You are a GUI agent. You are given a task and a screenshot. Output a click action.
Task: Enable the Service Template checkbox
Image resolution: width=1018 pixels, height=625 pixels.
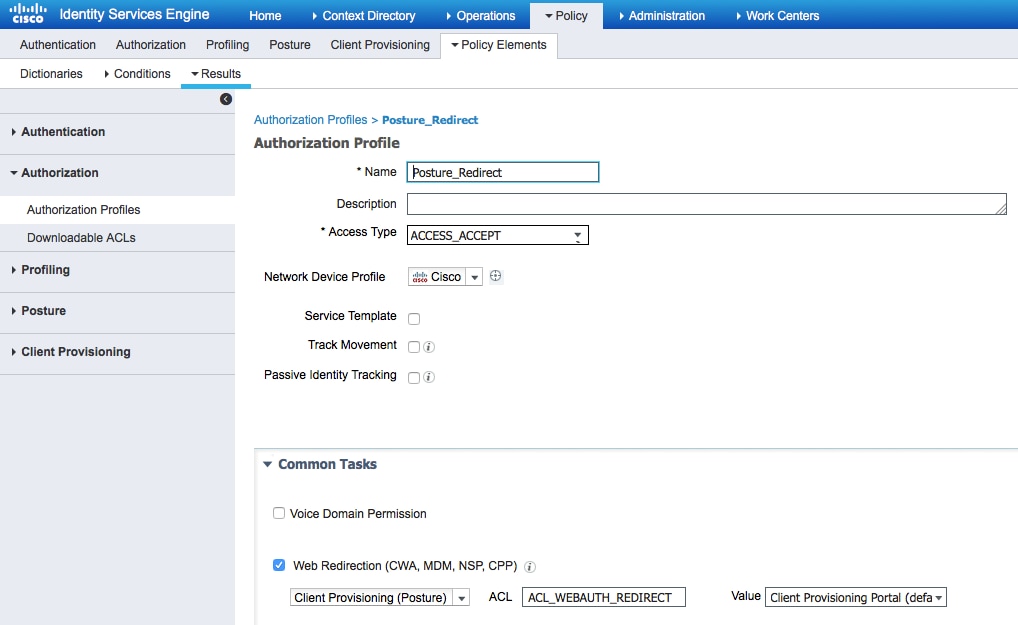coord(414,319)
